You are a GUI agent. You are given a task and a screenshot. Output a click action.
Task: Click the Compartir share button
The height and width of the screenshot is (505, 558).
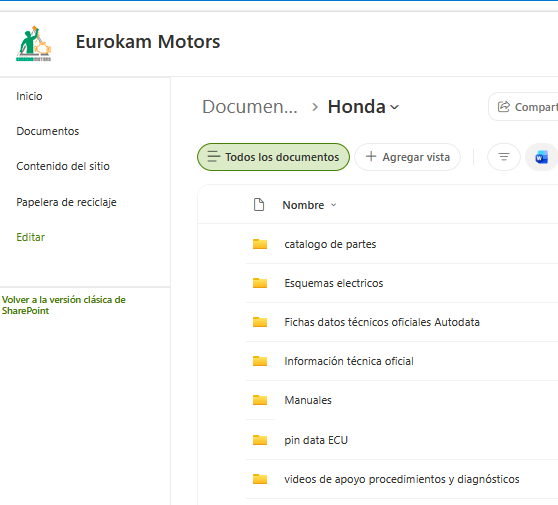tap(523, 107)
